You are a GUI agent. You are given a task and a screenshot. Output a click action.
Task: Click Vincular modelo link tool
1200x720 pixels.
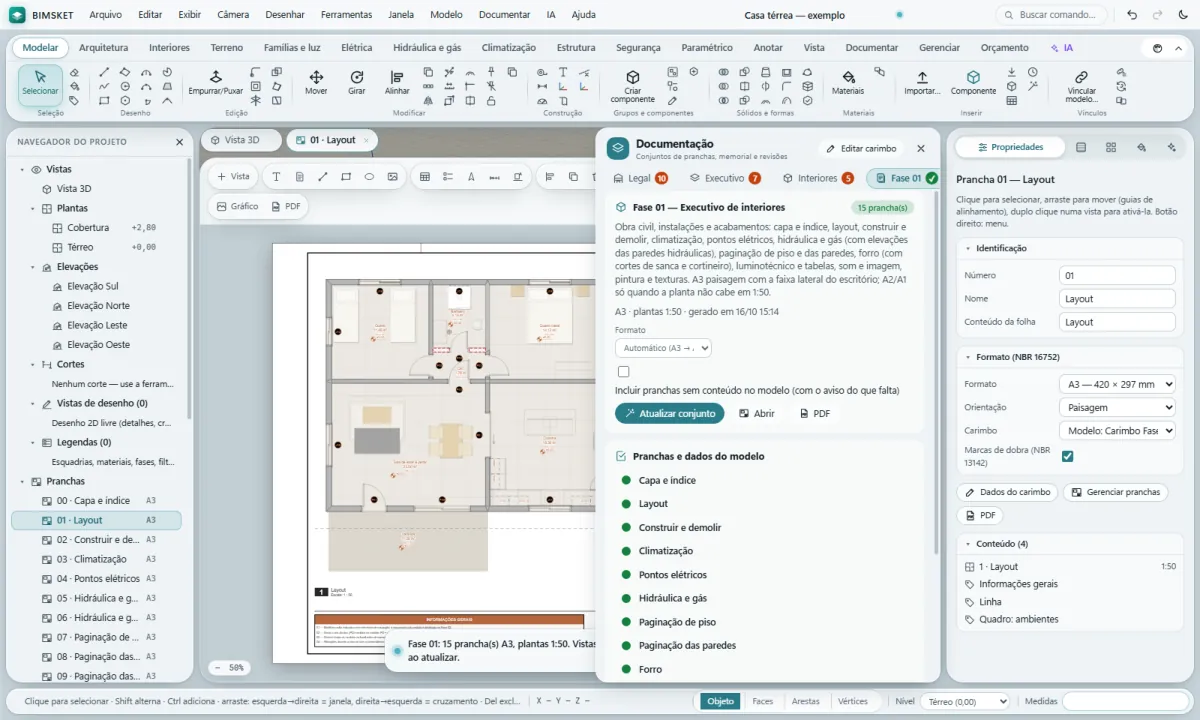1081,86
